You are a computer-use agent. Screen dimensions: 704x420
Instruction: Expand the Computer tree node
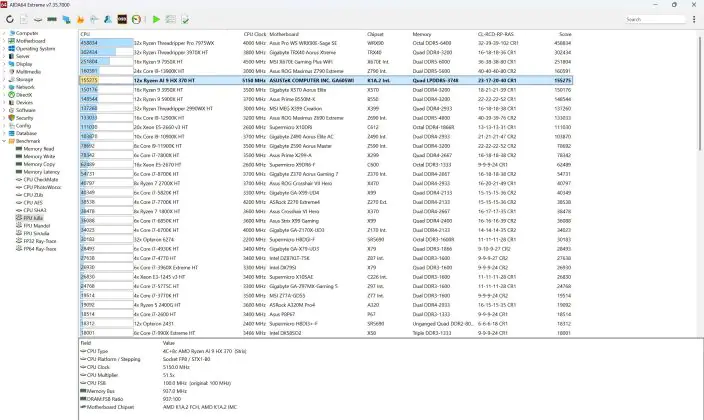[x=4, y=33]
